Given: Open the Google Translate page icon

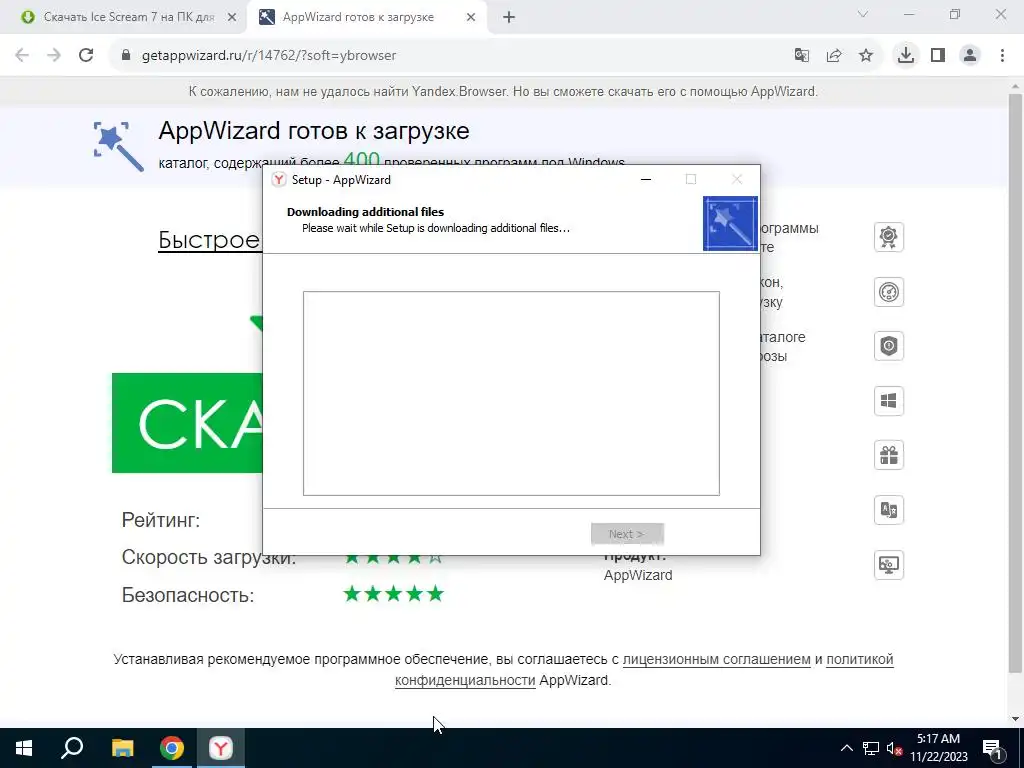Looking at the screenshot, I should (x=801, y=56).
